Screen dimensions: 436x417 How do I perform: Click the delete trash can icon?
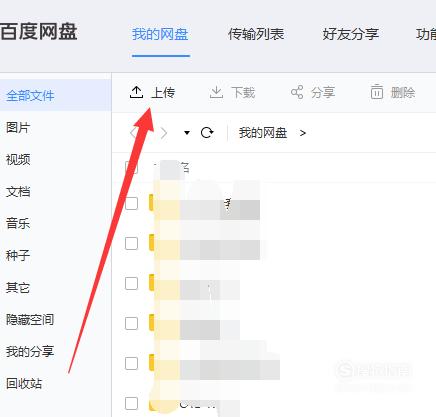click(x=377, y=92)
